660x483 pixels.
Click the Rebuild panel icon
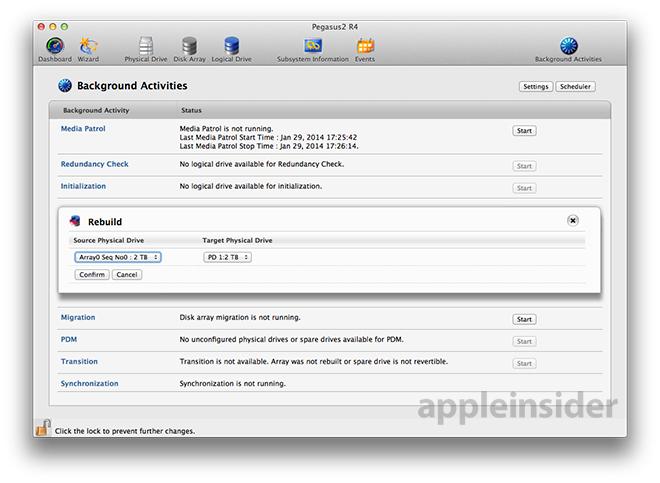pyautogui.click(x=75, y=221)
